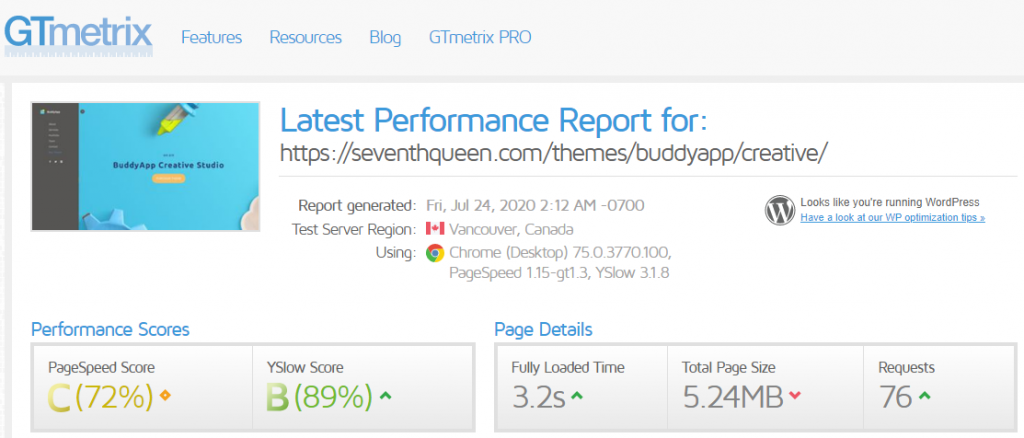Click the Page Details heading

pos(543,329)
